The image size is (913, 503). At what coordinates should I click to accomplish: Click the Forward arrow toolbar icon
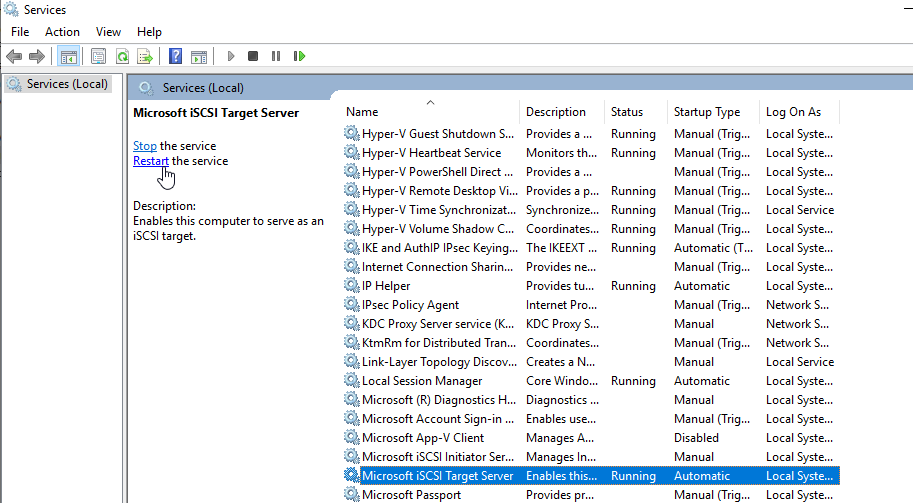pyautogui.click(x=37, y=56)
